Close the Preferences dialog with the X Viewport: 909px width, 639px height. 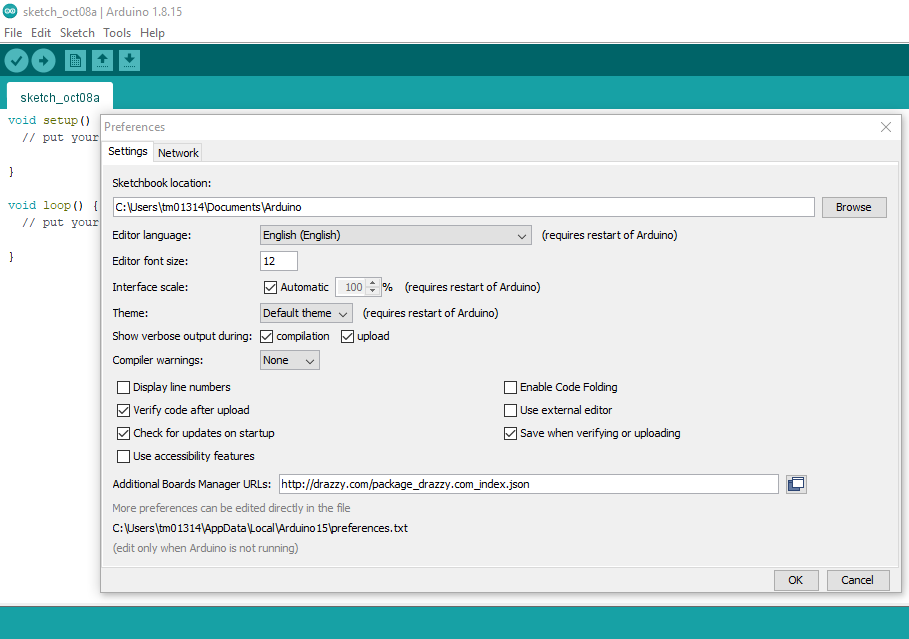(x=885, y=127)
